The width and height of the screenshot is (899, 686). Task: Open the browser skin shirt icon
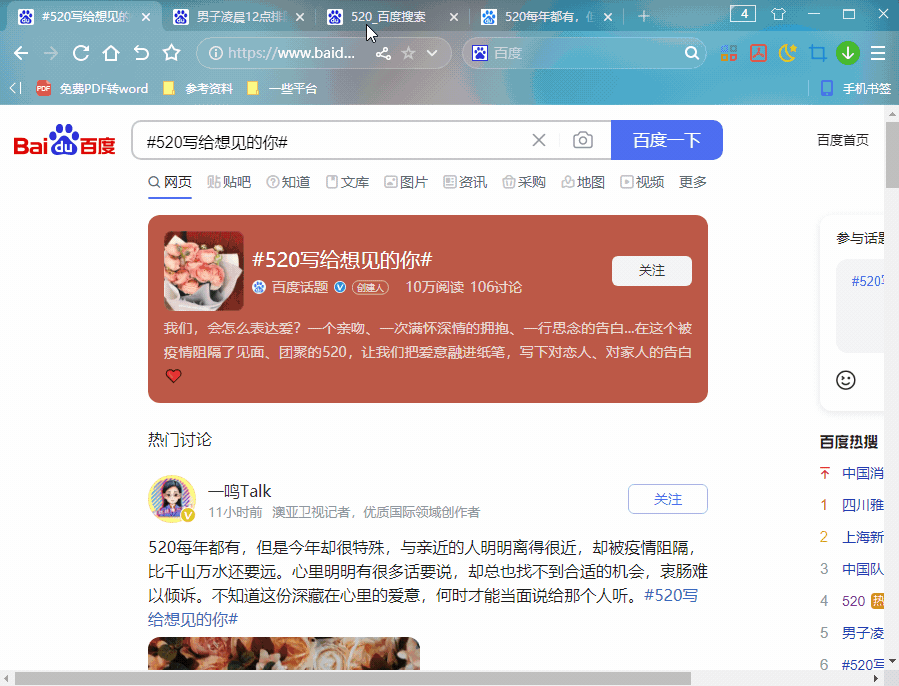pyautogui.click(x=778, y=14)
